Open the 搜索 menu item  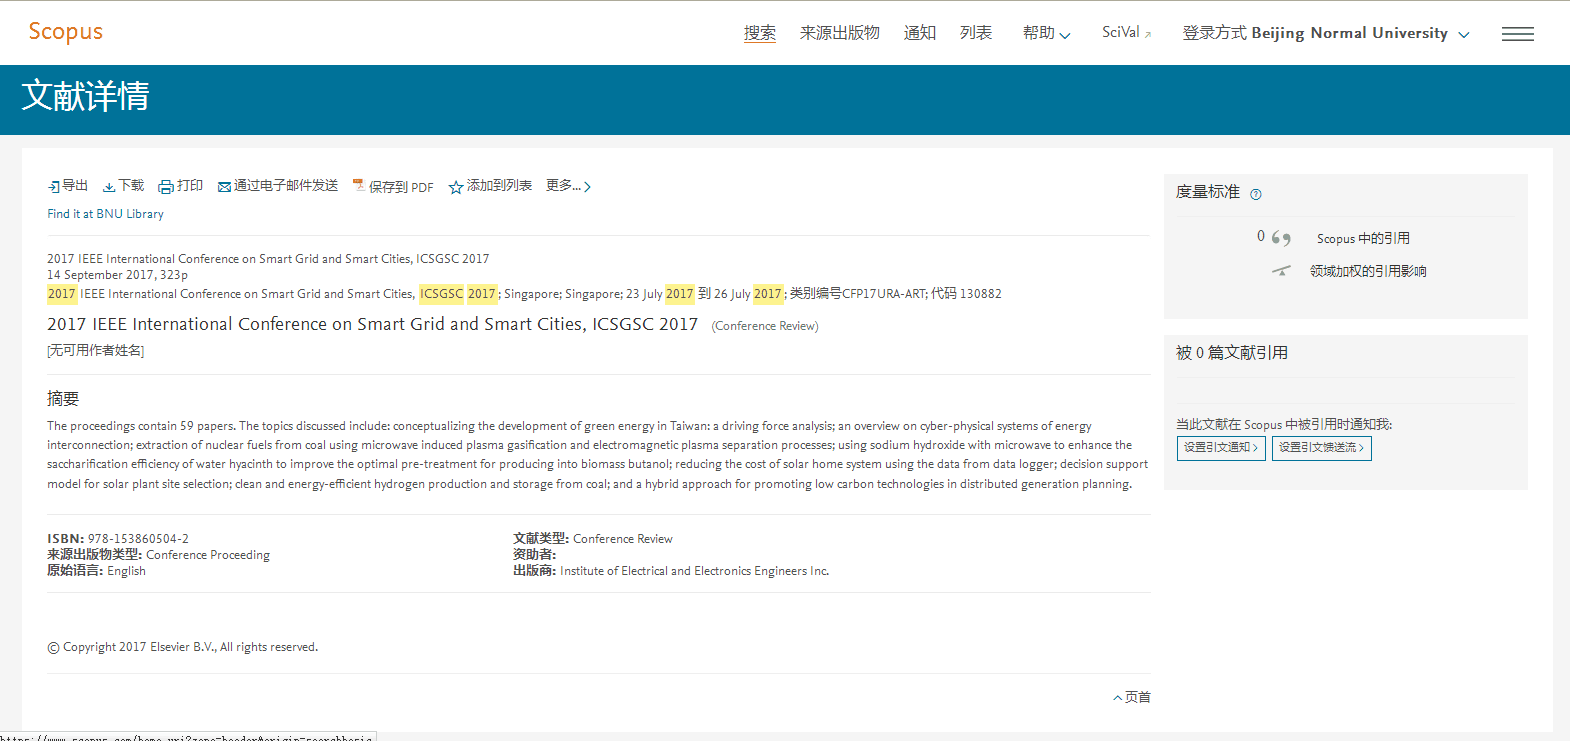click(x=760, y=33)
